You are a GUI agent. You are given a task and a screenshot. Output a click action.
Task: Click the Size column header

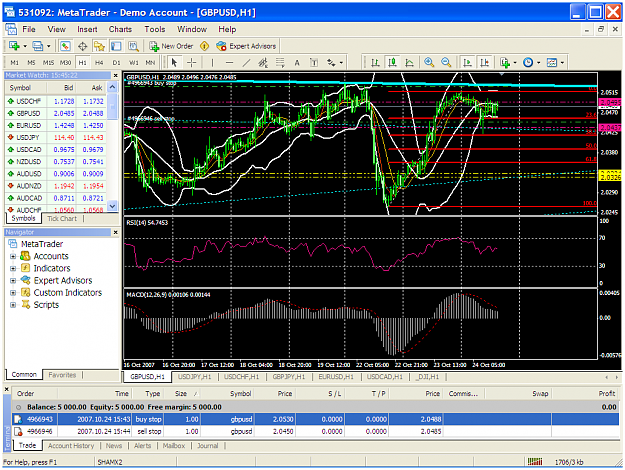tap(184, 393)
